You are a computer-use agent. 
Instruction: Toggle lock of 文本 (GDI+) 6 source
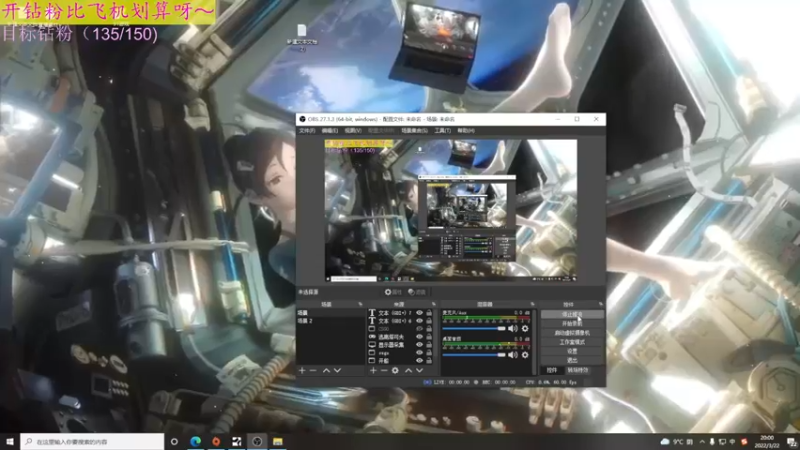(429, 321)
